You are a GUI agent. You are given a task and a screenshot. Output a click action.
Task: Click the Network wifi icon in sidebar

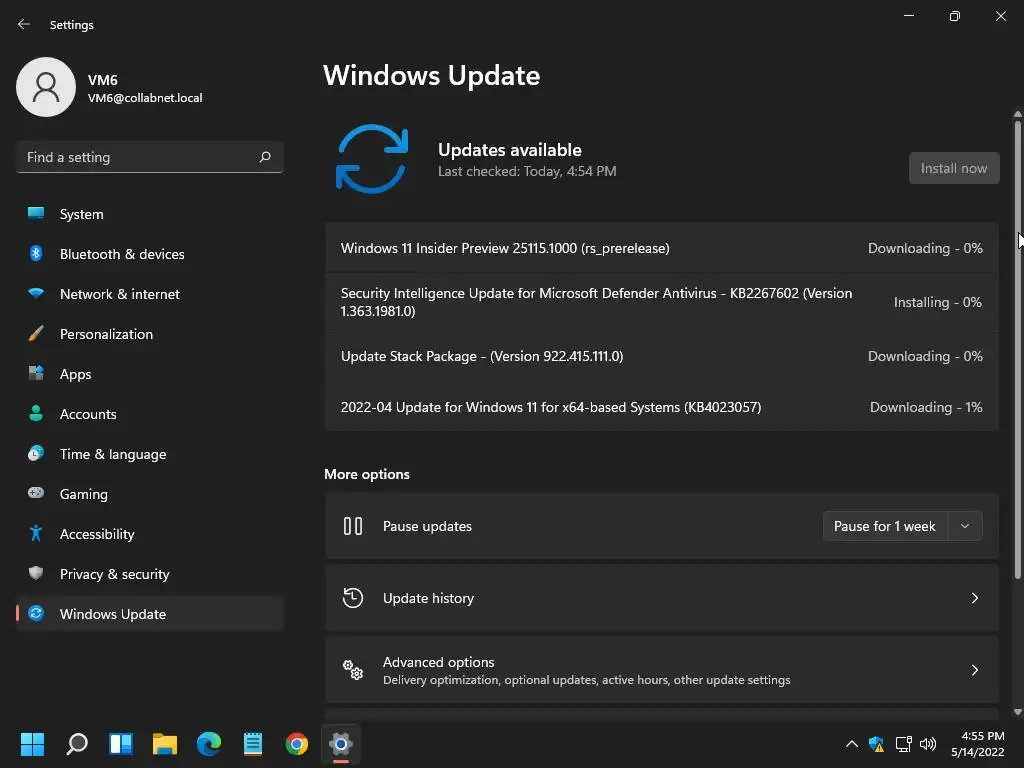coord(36,293)
